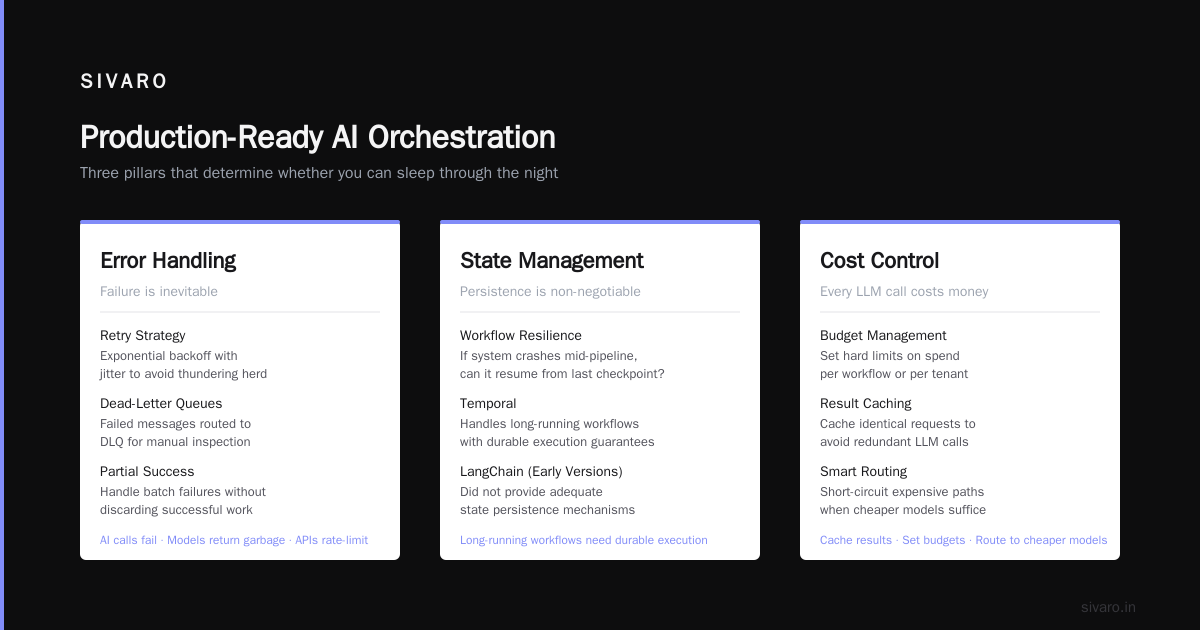Select the Cost Control card heading
Image resolution: width=1200 pixels, height=630 pixels.
pyautogui.click(x=879, y=261)
